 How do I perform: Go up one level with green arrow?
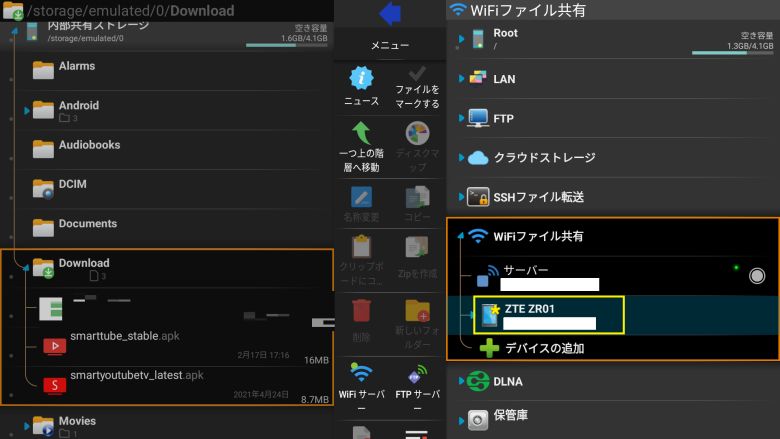(361, 133)
